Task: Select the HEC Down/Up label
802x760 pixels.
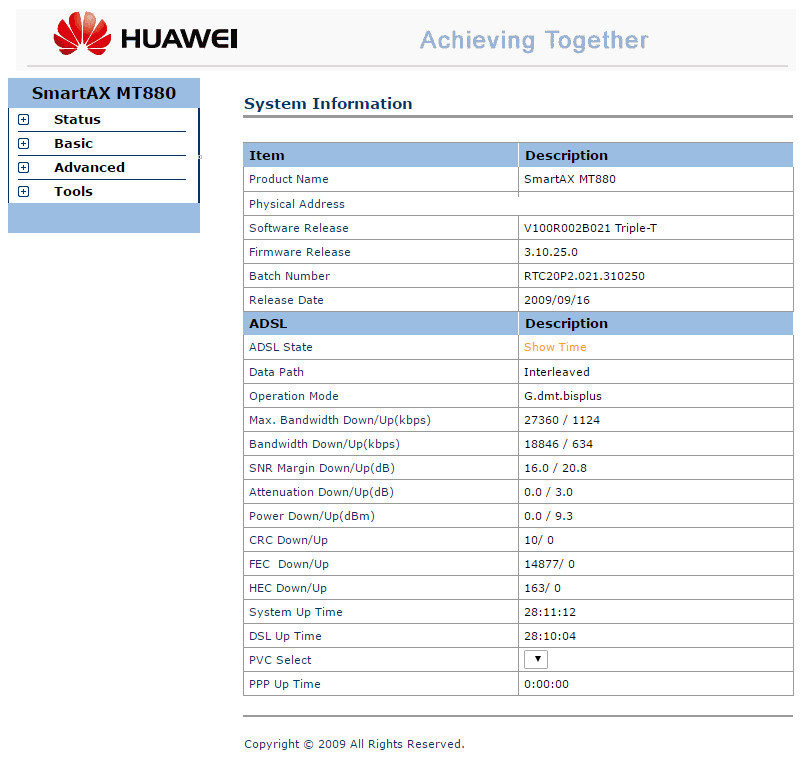Action: pos(288,588)
